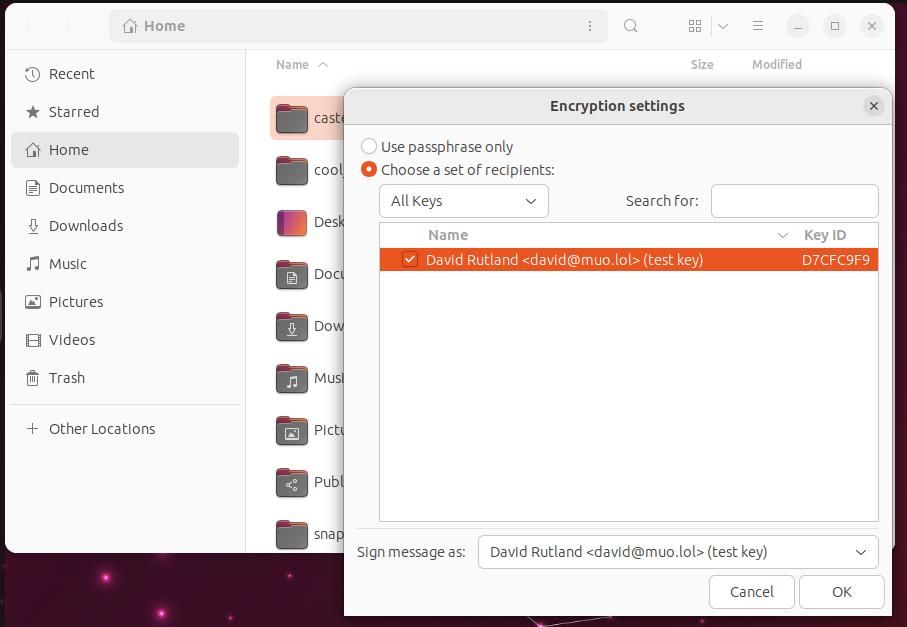
Task: Select the Choose a set of recipients option
Action: (x=368, y=170)
